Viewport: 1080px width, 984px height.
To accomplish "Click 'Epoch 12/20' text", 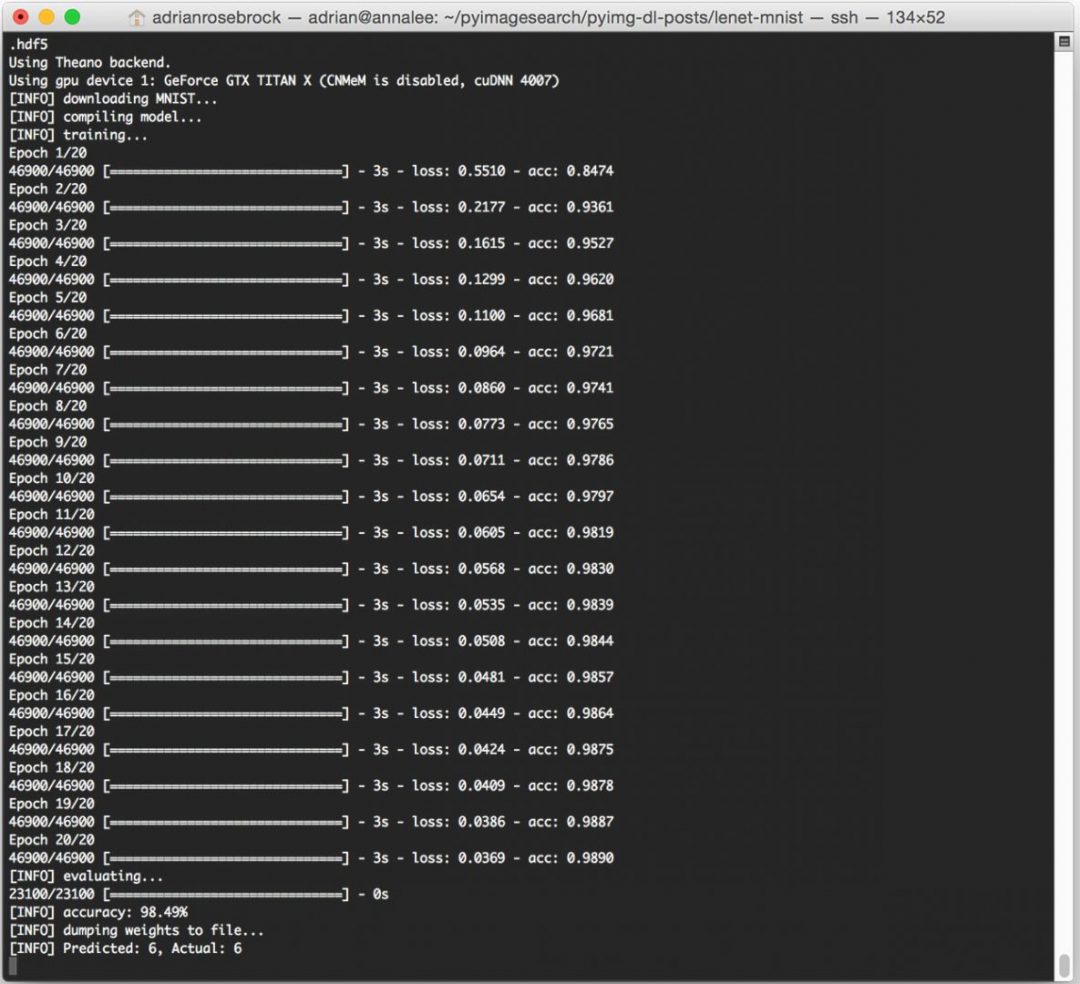I will tap(52, 550).
